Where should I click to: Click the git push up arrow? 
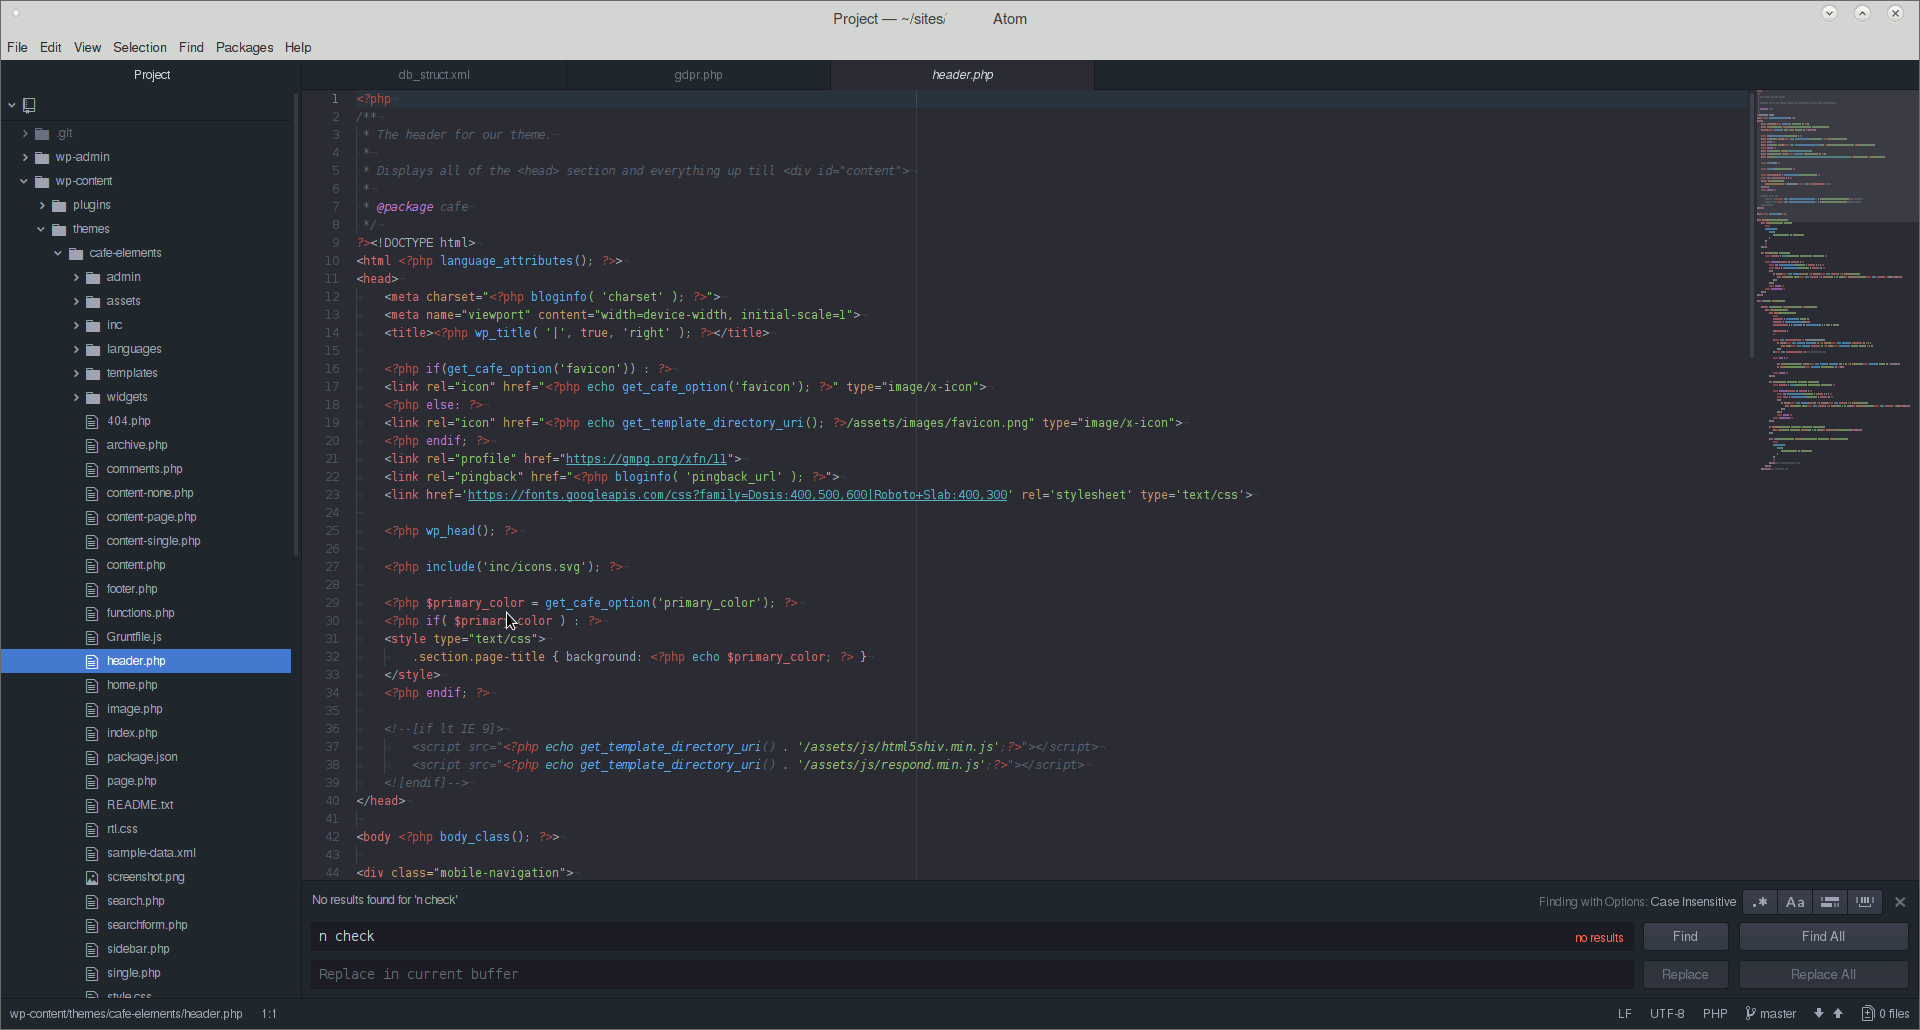point(1838,1014)
